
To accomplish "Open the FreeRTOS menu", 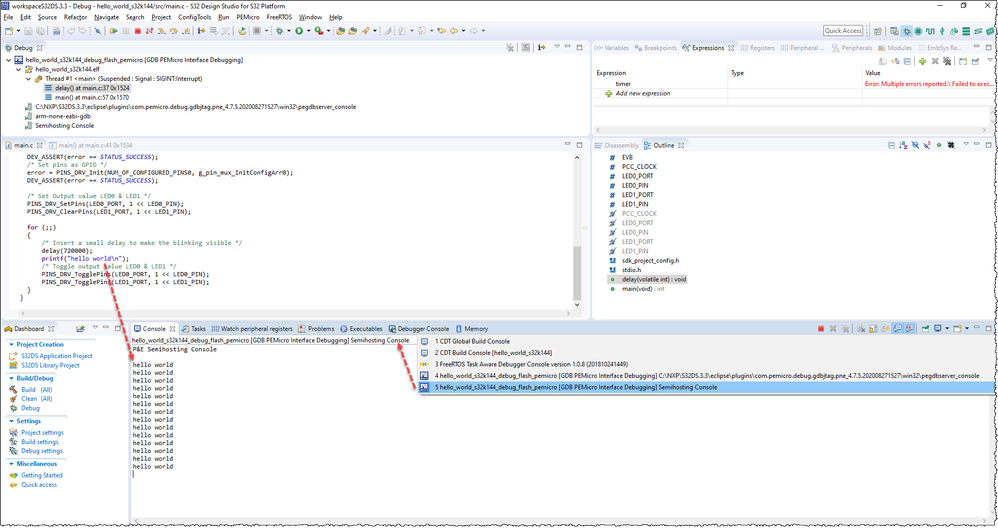I will click(x=279, y=17).
